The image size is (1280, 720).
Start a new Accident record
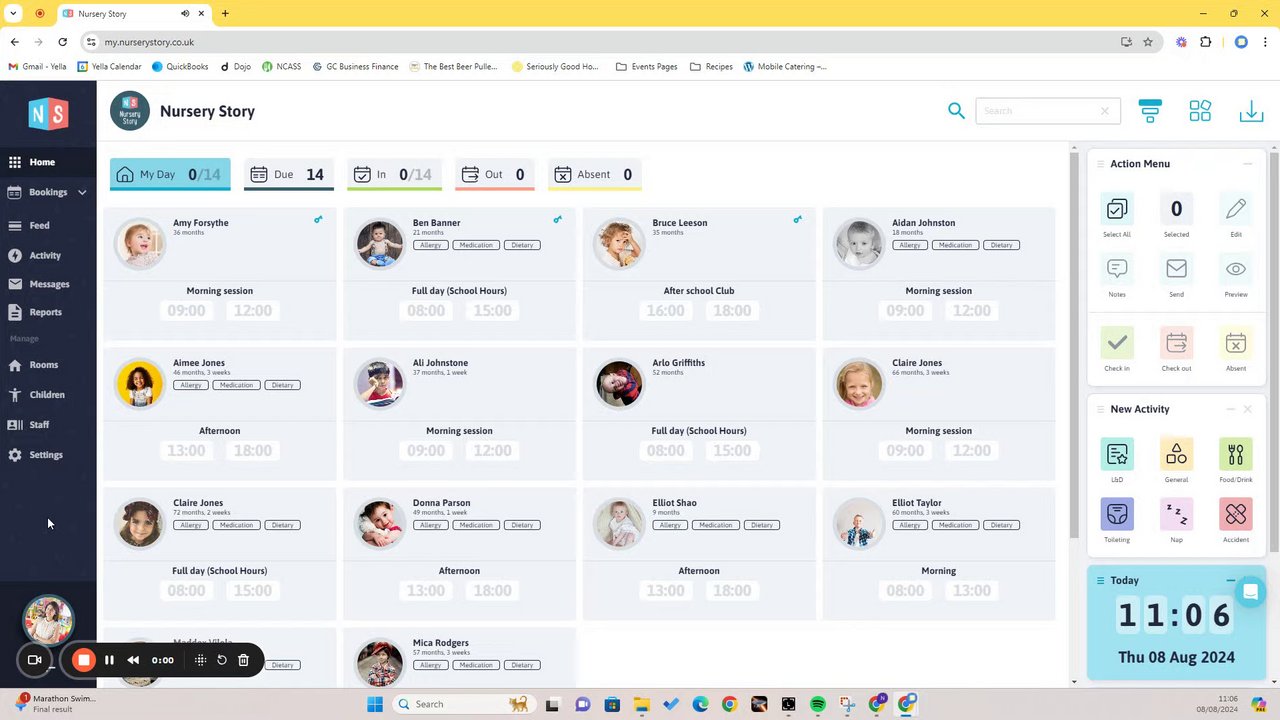click(1236, 514)
